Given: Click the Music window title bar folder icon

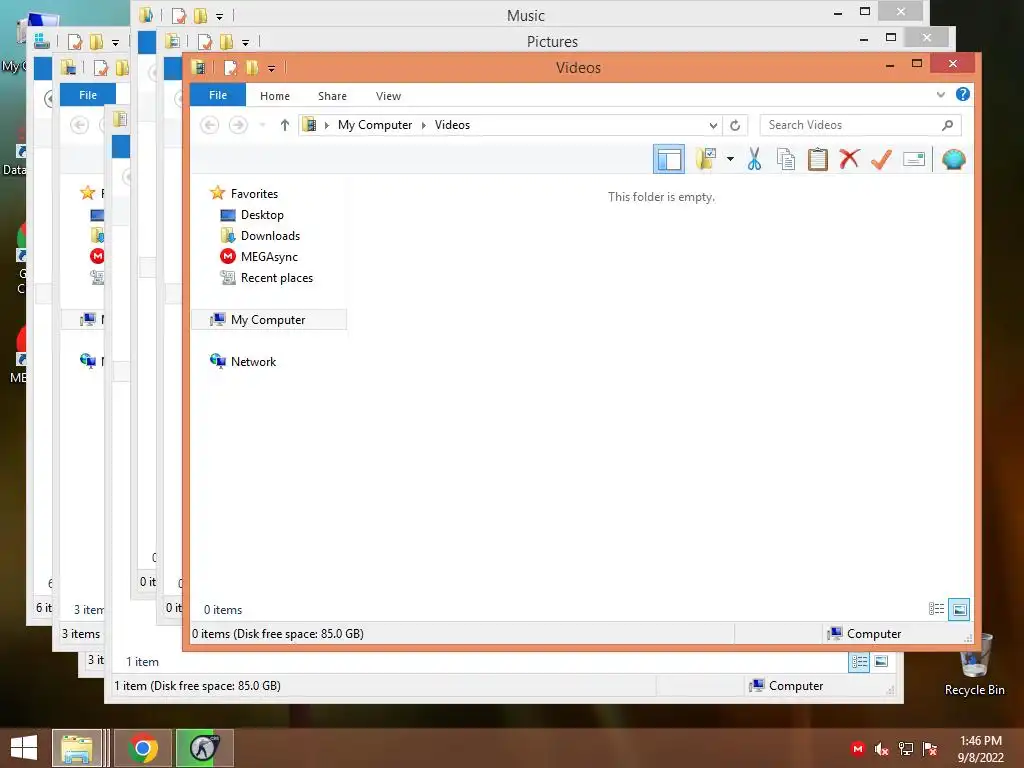Looking at the screenshot, I should coord(146,15).
